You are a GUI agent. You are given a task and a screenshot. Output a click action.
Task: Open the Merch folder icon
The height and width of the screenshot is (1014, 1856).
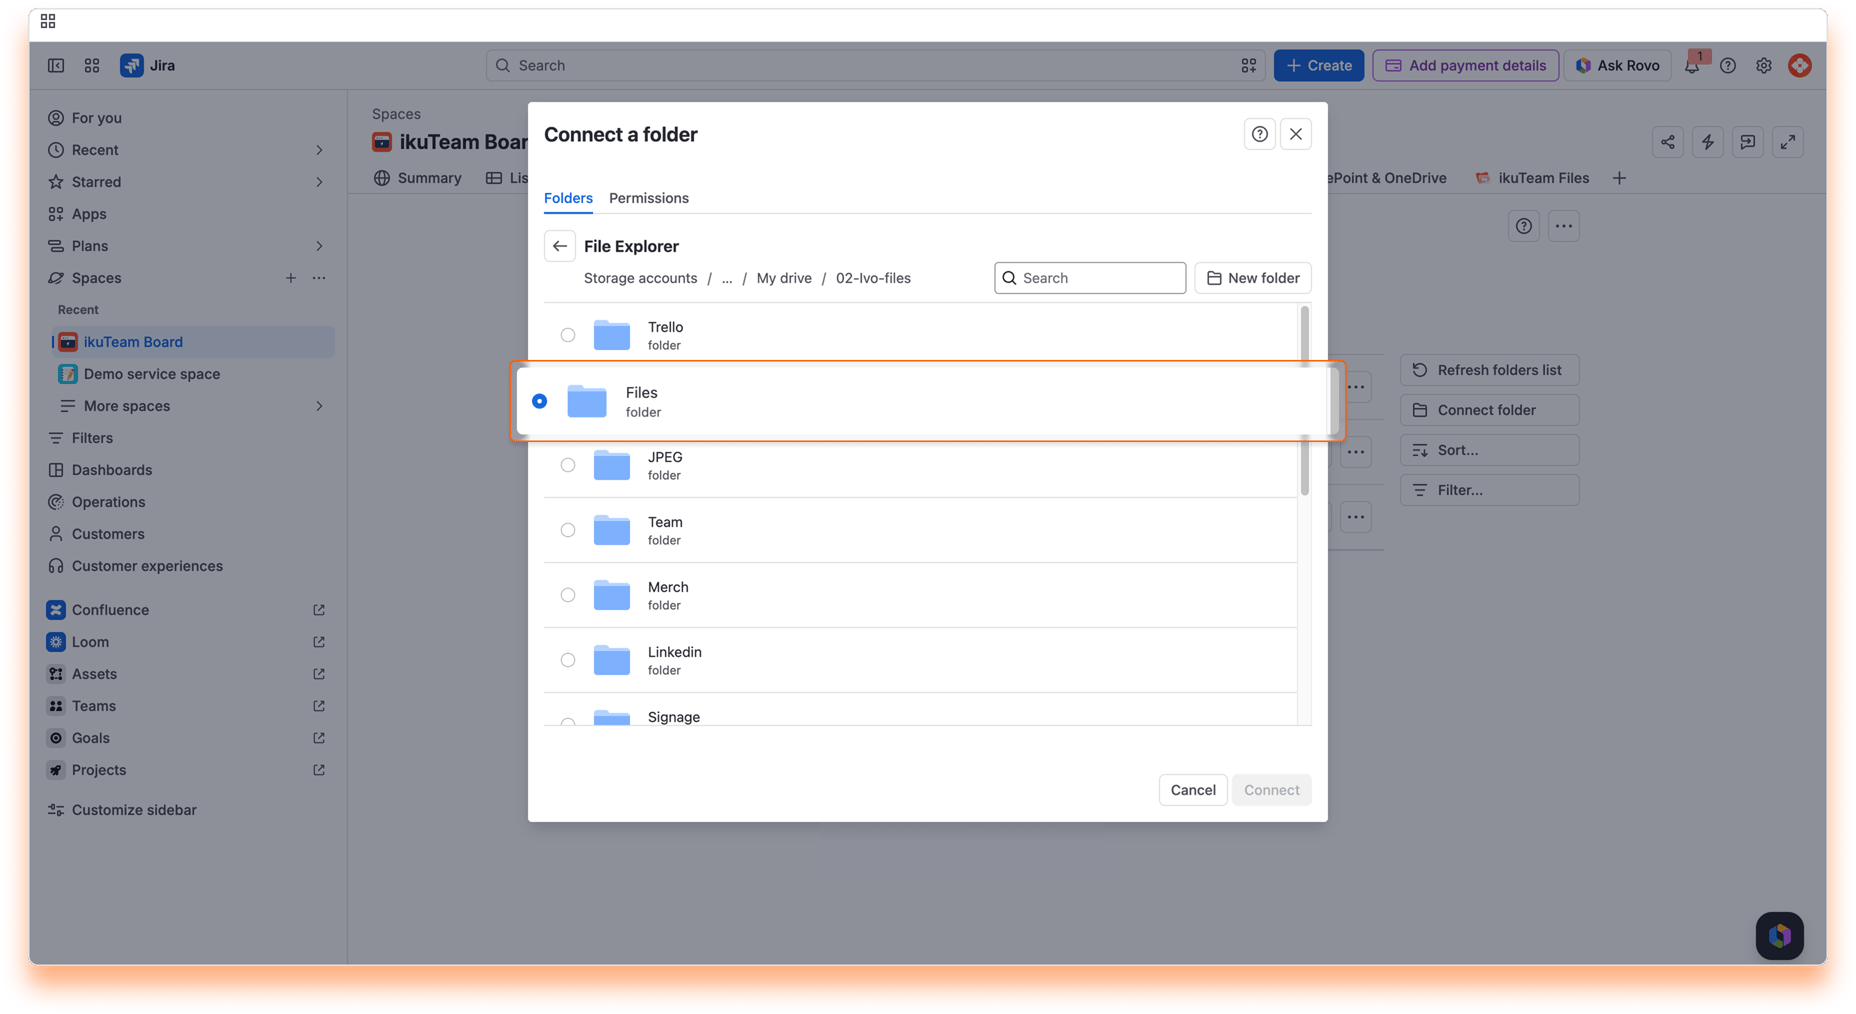(612, 595)
